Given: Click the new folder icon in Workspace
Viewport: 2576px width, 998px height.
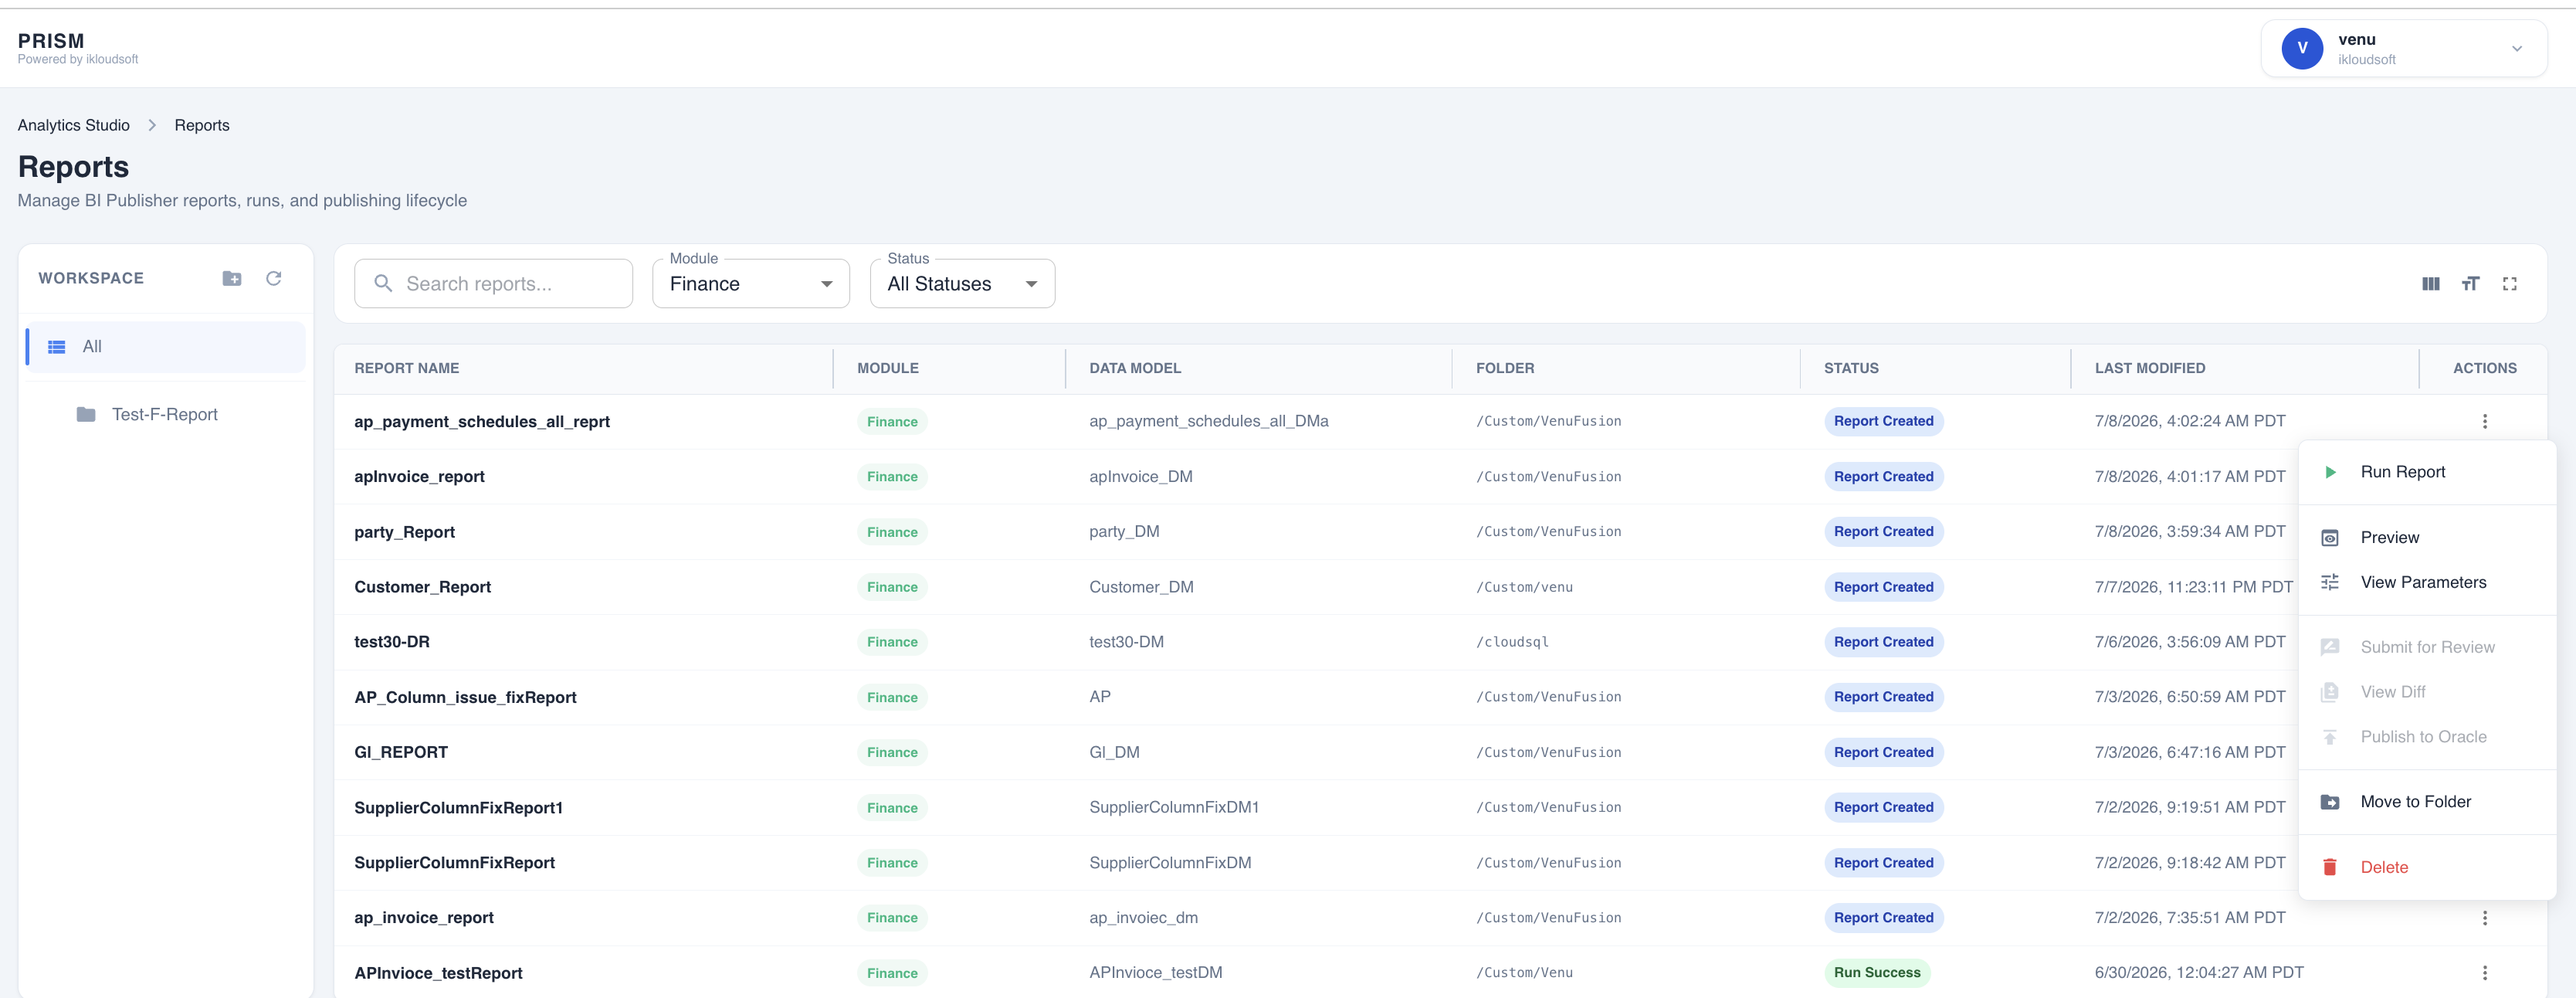Looking at the screenshot, I should (232, 278).
